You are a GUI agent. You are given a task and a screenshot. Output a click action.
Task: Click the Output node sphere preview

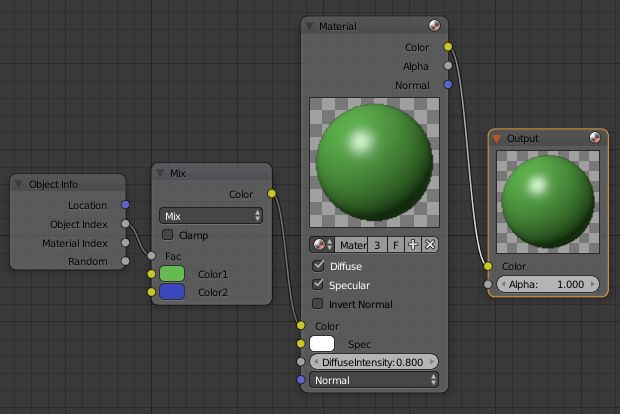(548, 202)
